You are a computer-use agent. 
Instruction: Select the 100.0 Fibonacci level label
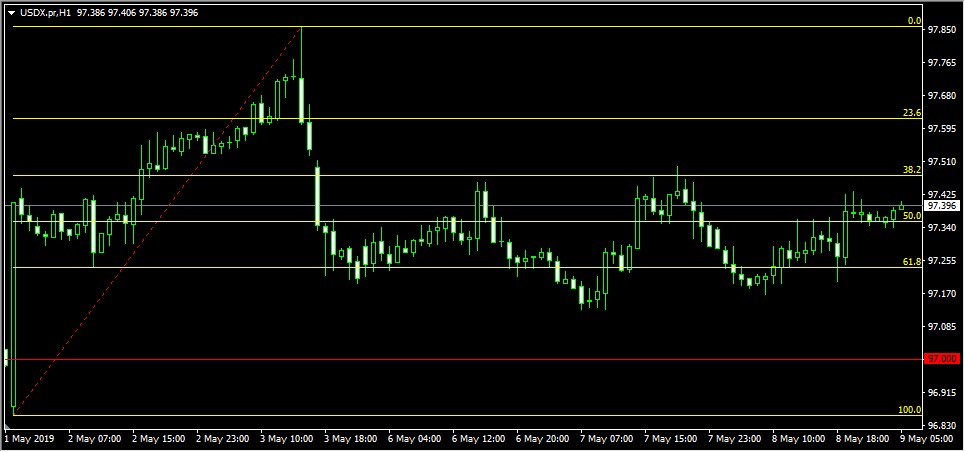coord(910,410)
